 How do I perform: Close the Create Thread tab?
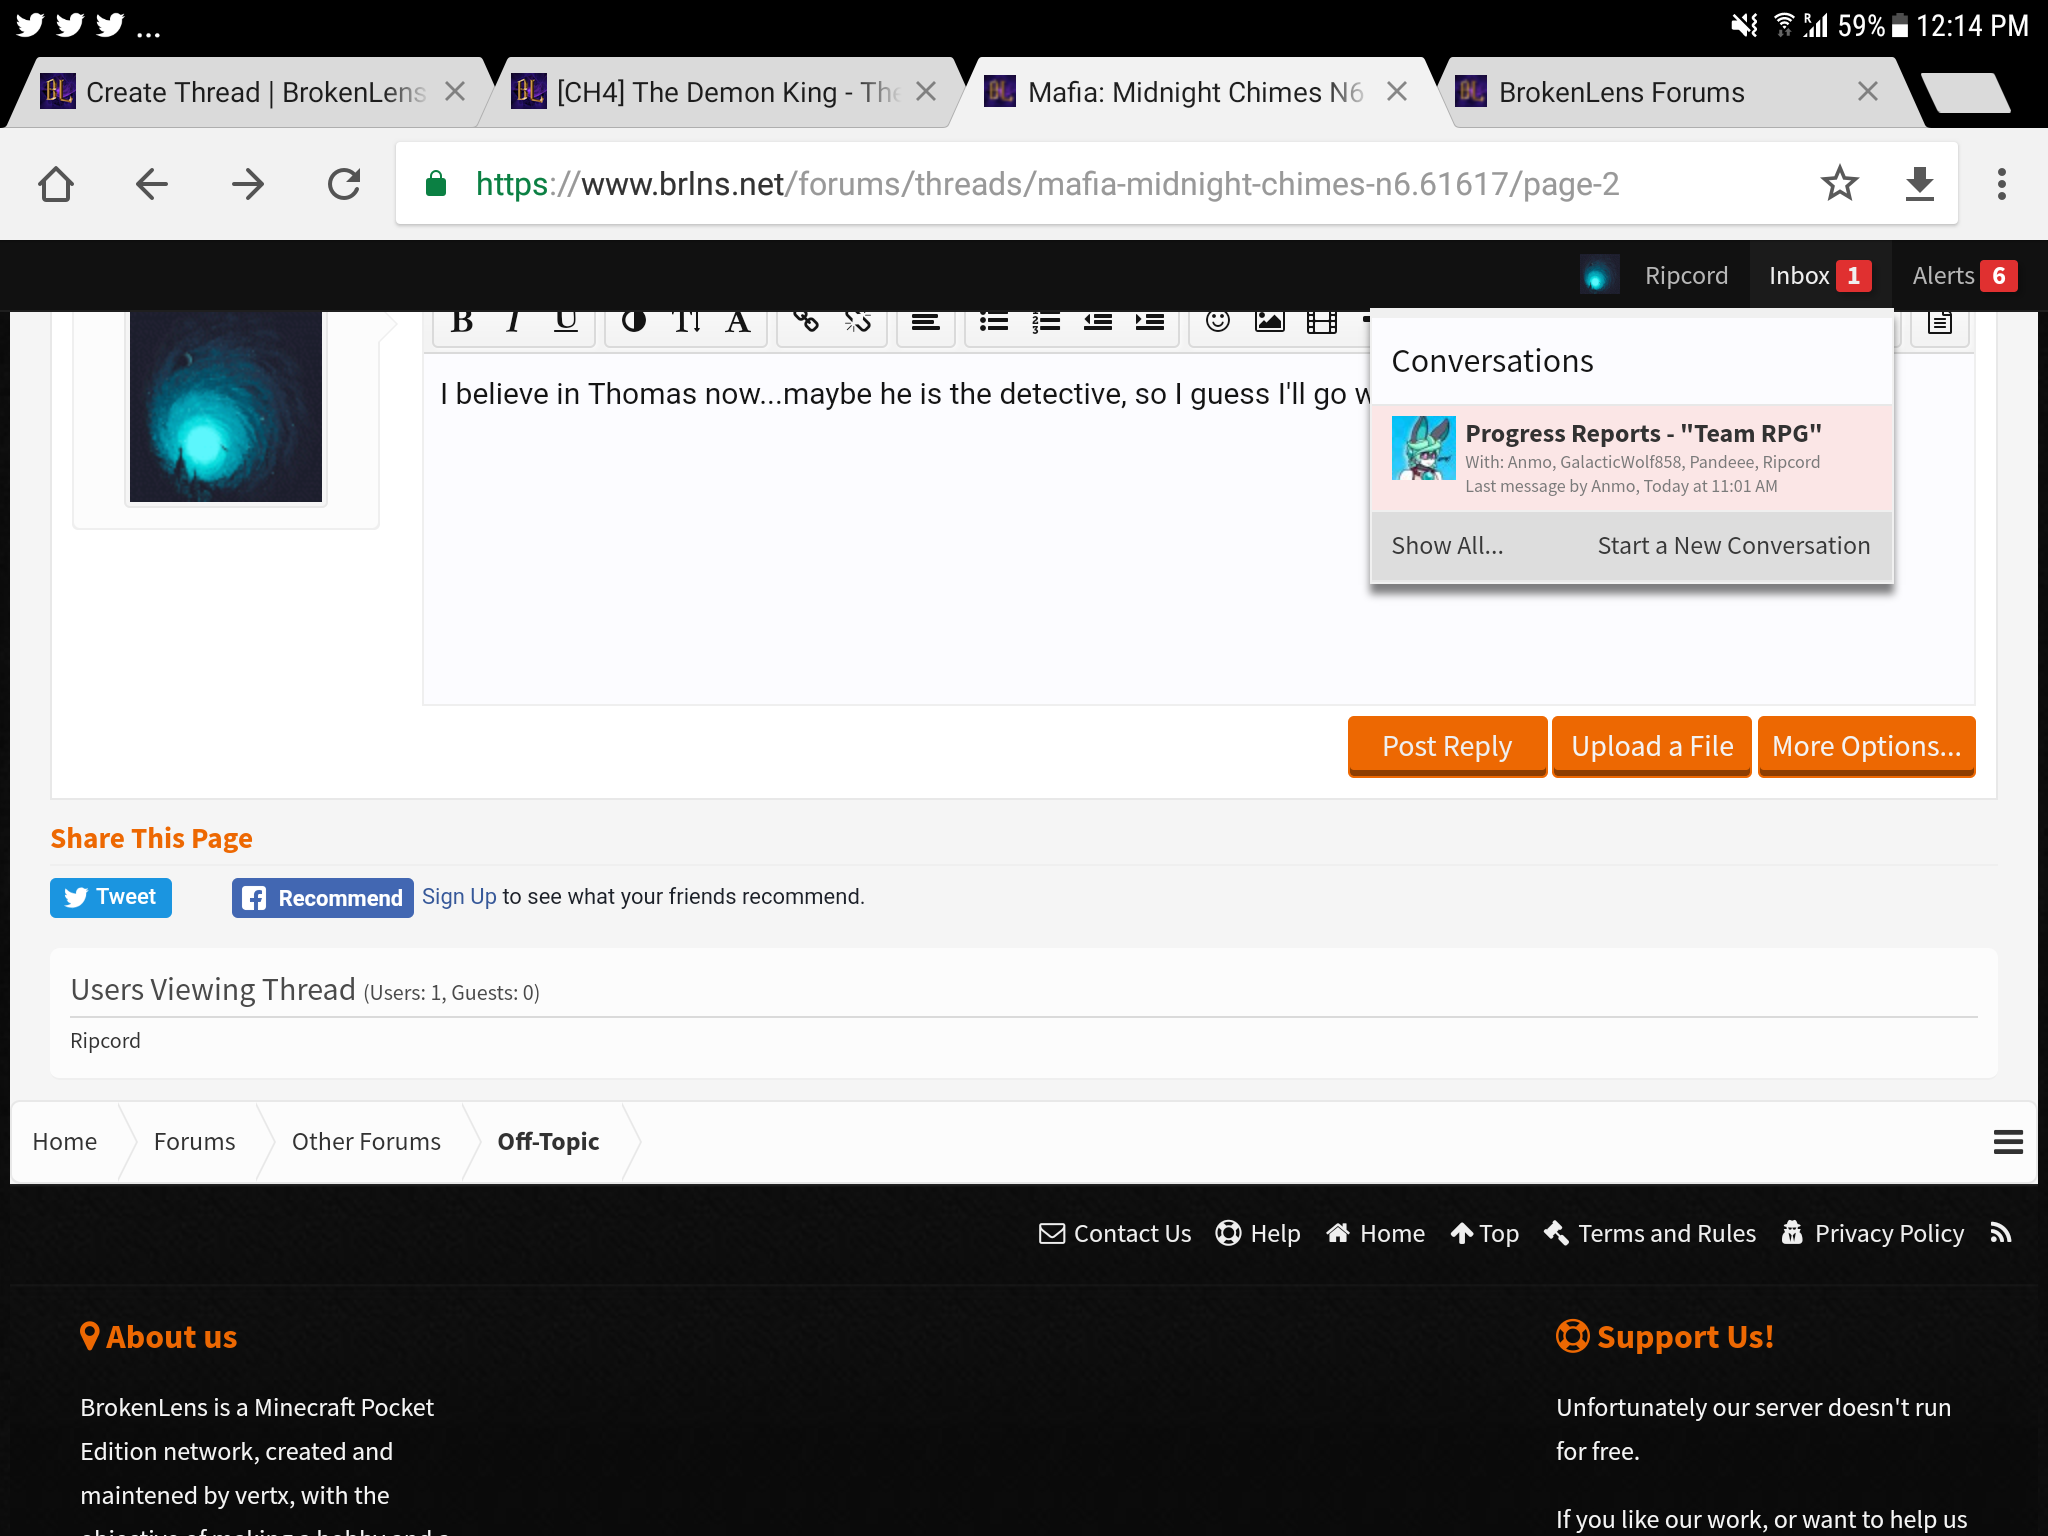[455, 92]
